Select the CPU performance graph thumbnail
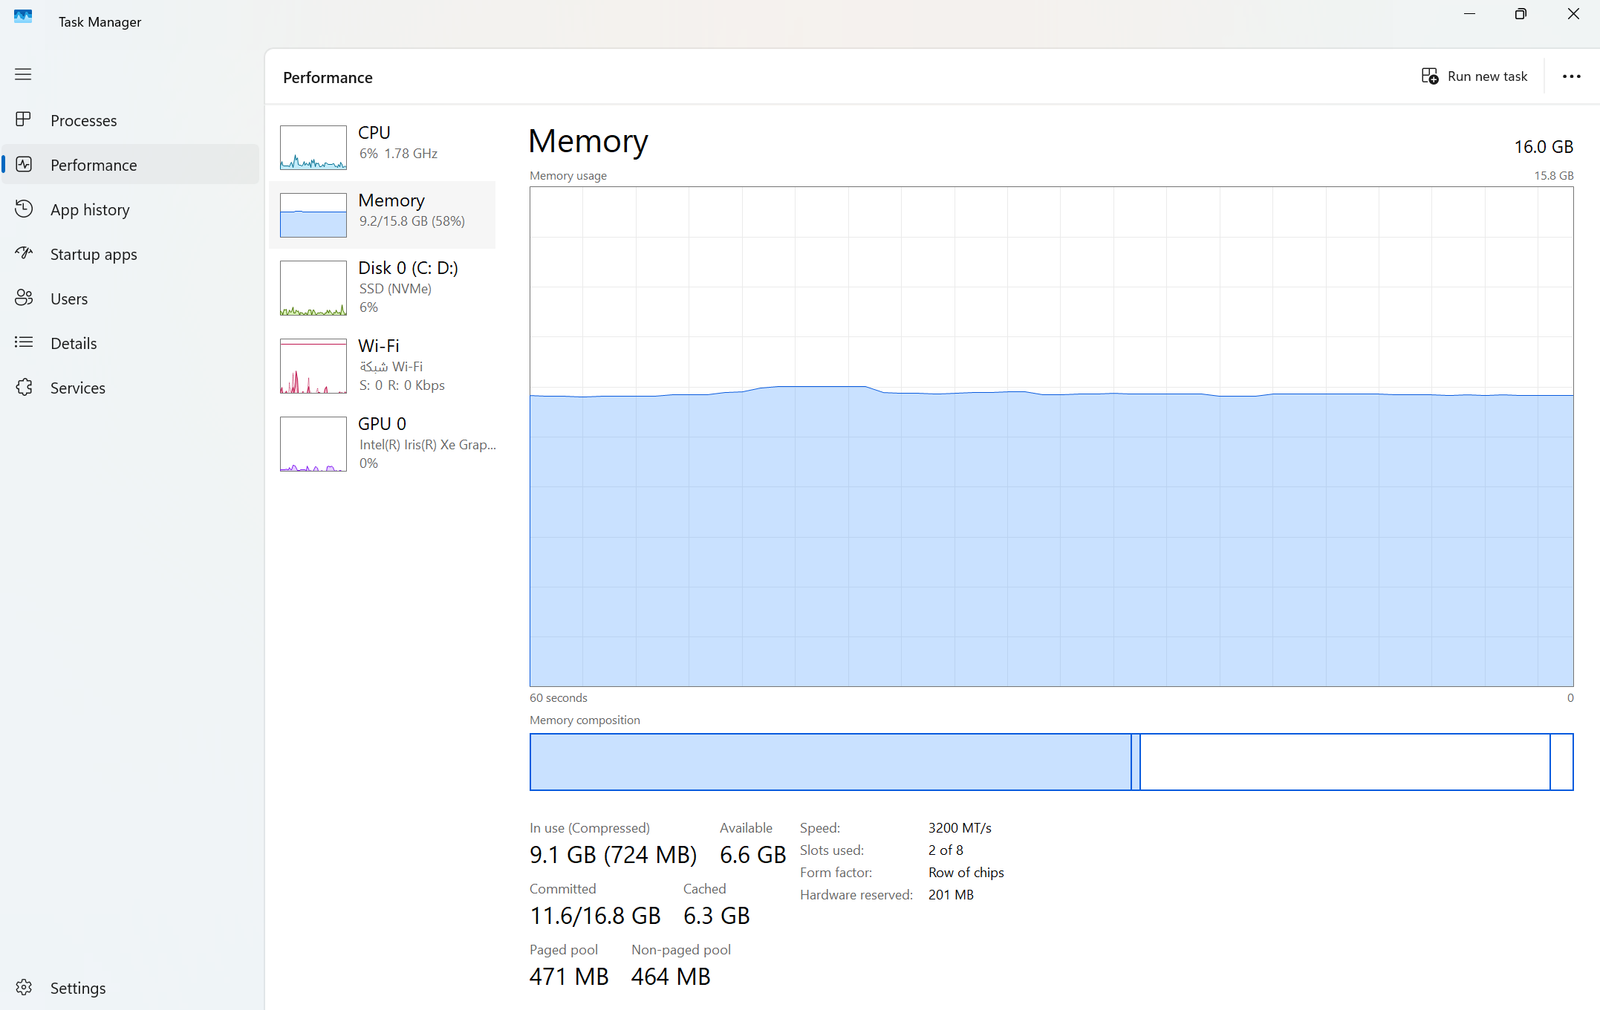Screen dimensions: 1600x1010 (313, 147)
